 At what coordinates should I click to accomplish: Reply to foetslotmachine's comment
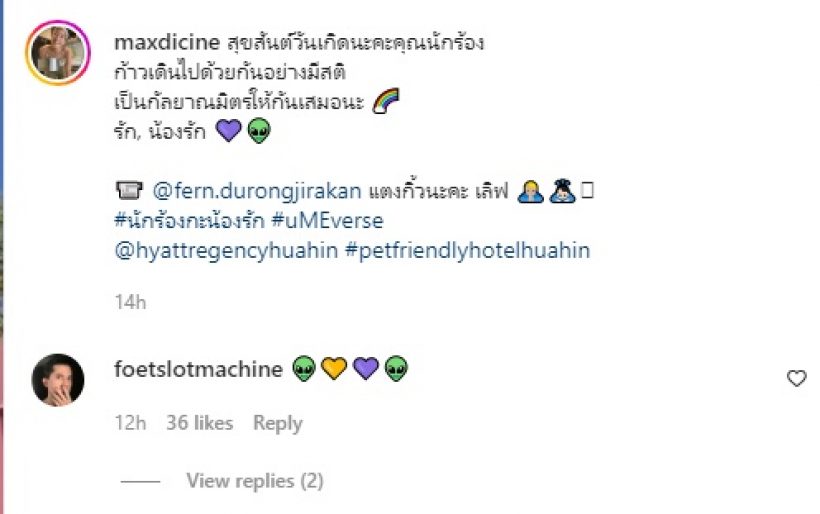(x=278, y=423)
